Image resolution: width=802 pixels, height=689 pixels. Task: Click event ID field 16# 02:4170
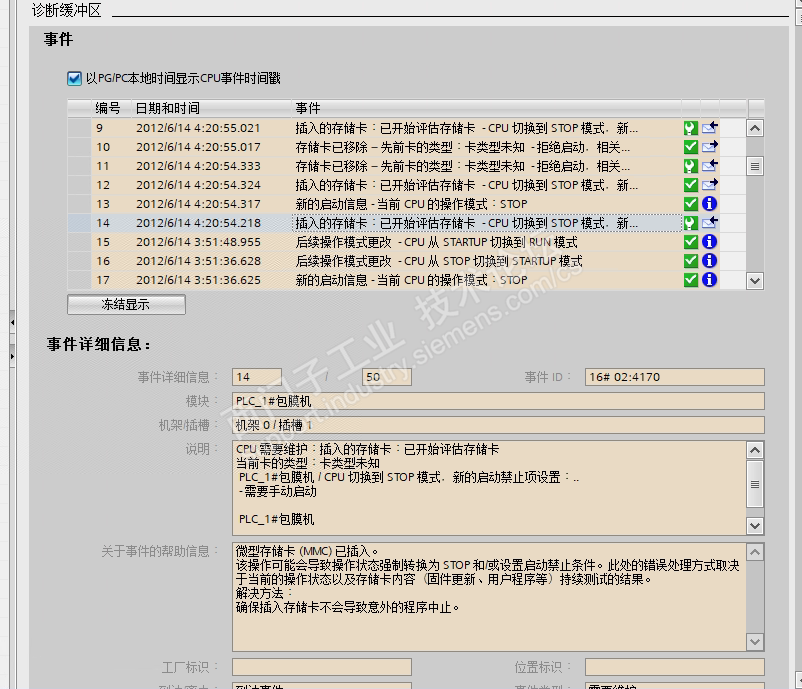tap(675, 377)
